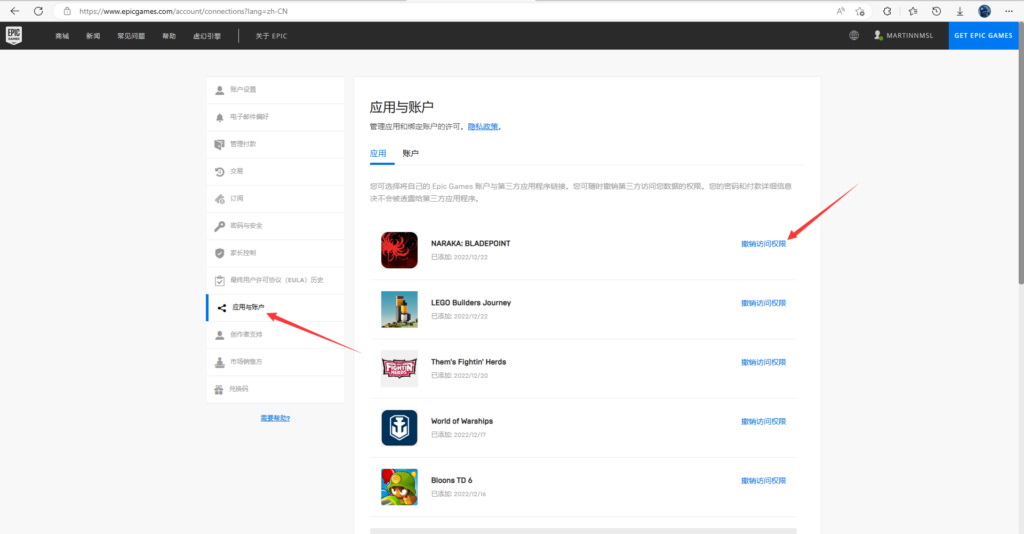Image resolution: width=1024 pixels, height=534 pixels.
Task: Revoke access for LEGO Builders Journey
Action: (x=763, y=304)
